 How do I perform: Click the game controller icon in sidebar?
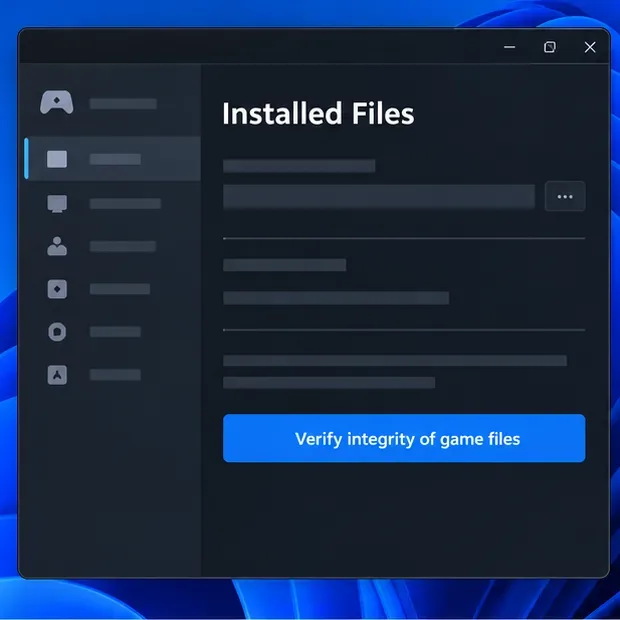click(57, 102)
